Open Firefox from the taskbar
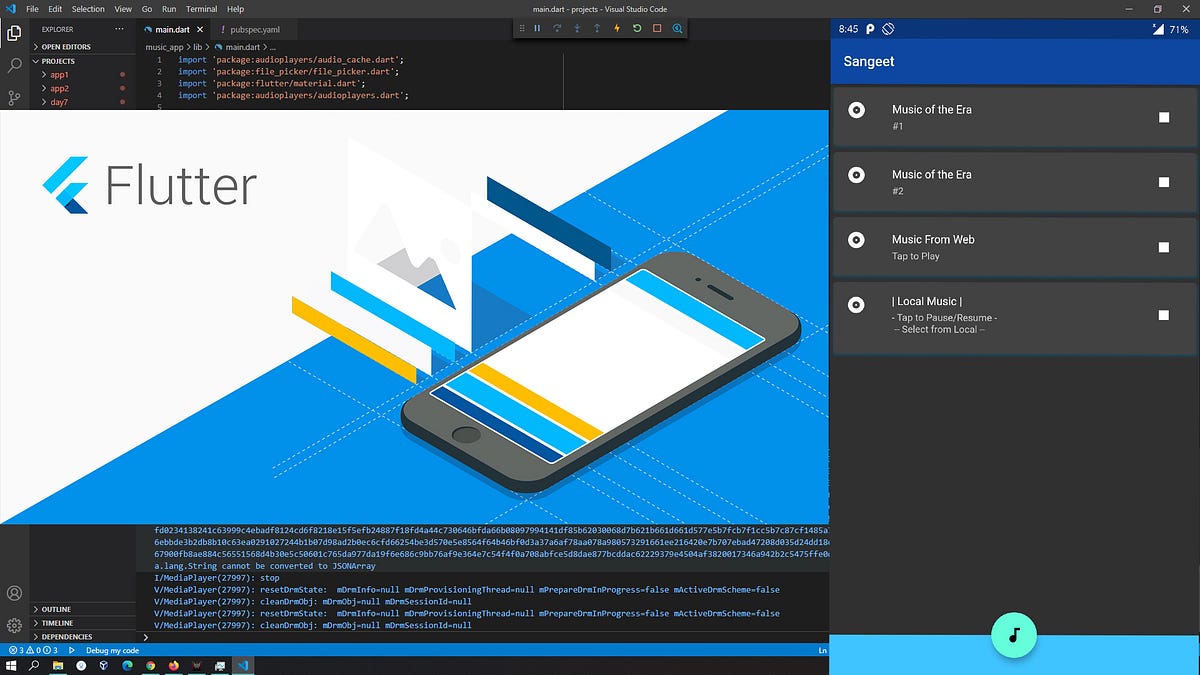 (x=172, y=664)
